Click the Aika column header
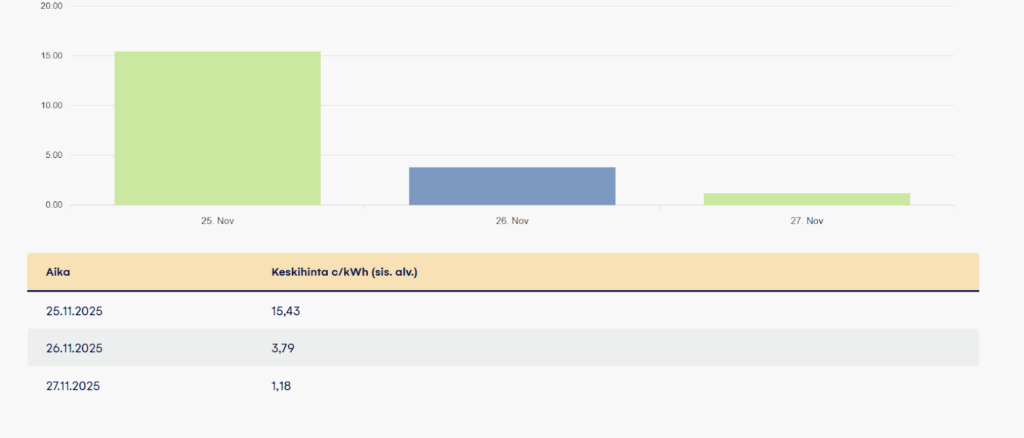Screen dimensions: 1024x438 (58, 272)
